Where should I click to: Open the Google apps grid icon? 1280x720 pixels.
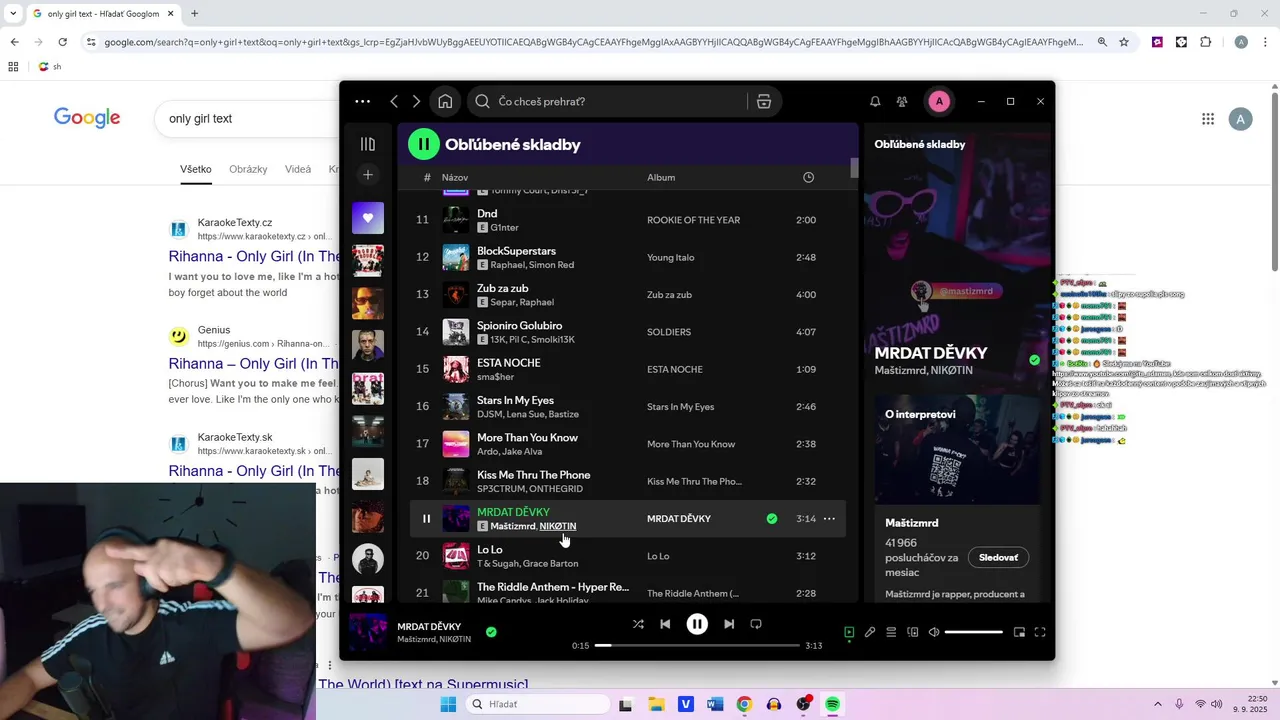(1208, 119)
